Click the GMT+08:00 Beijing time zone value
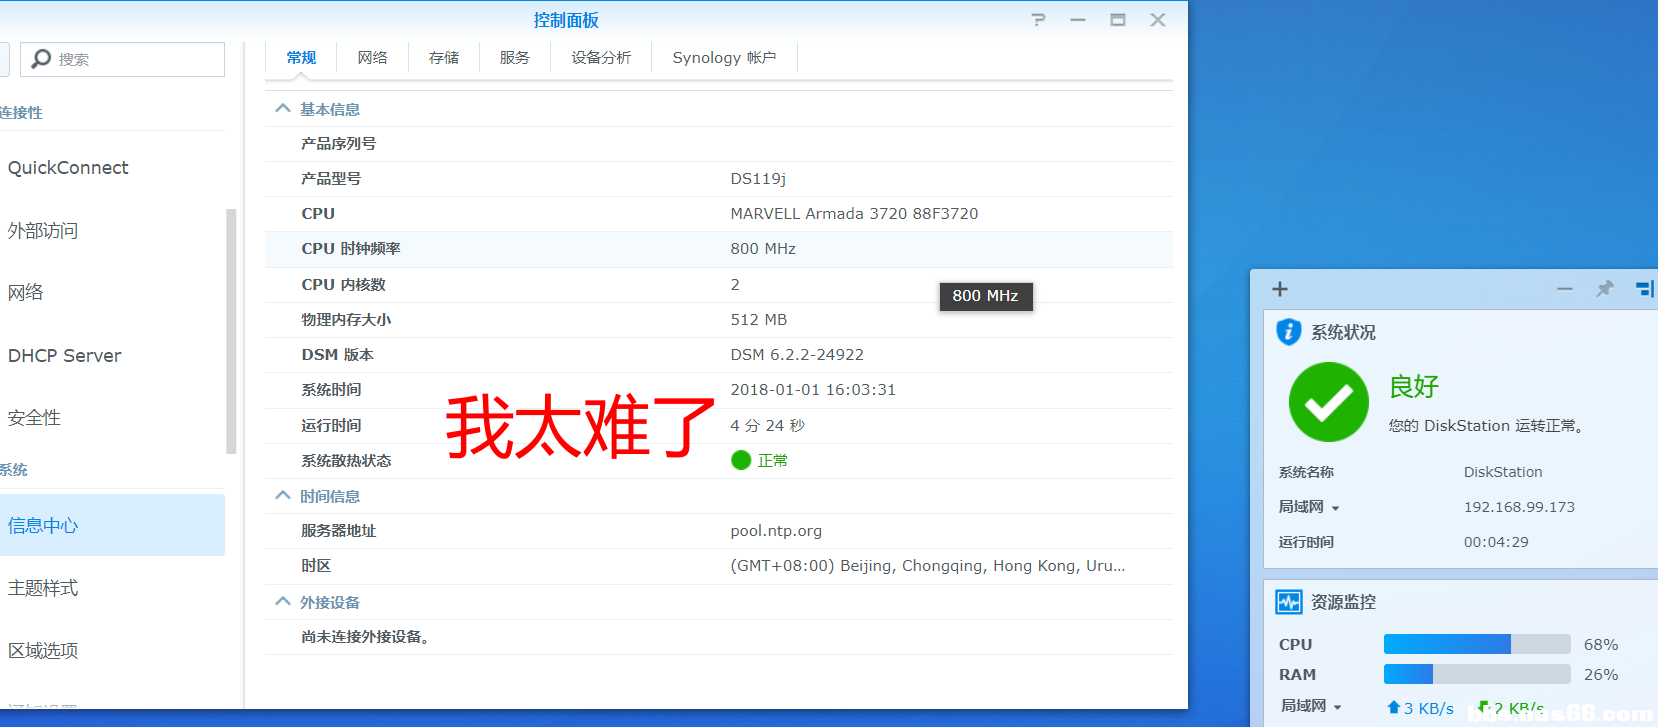The height and width of the screenshot is (727, 1658). (928, 566)
